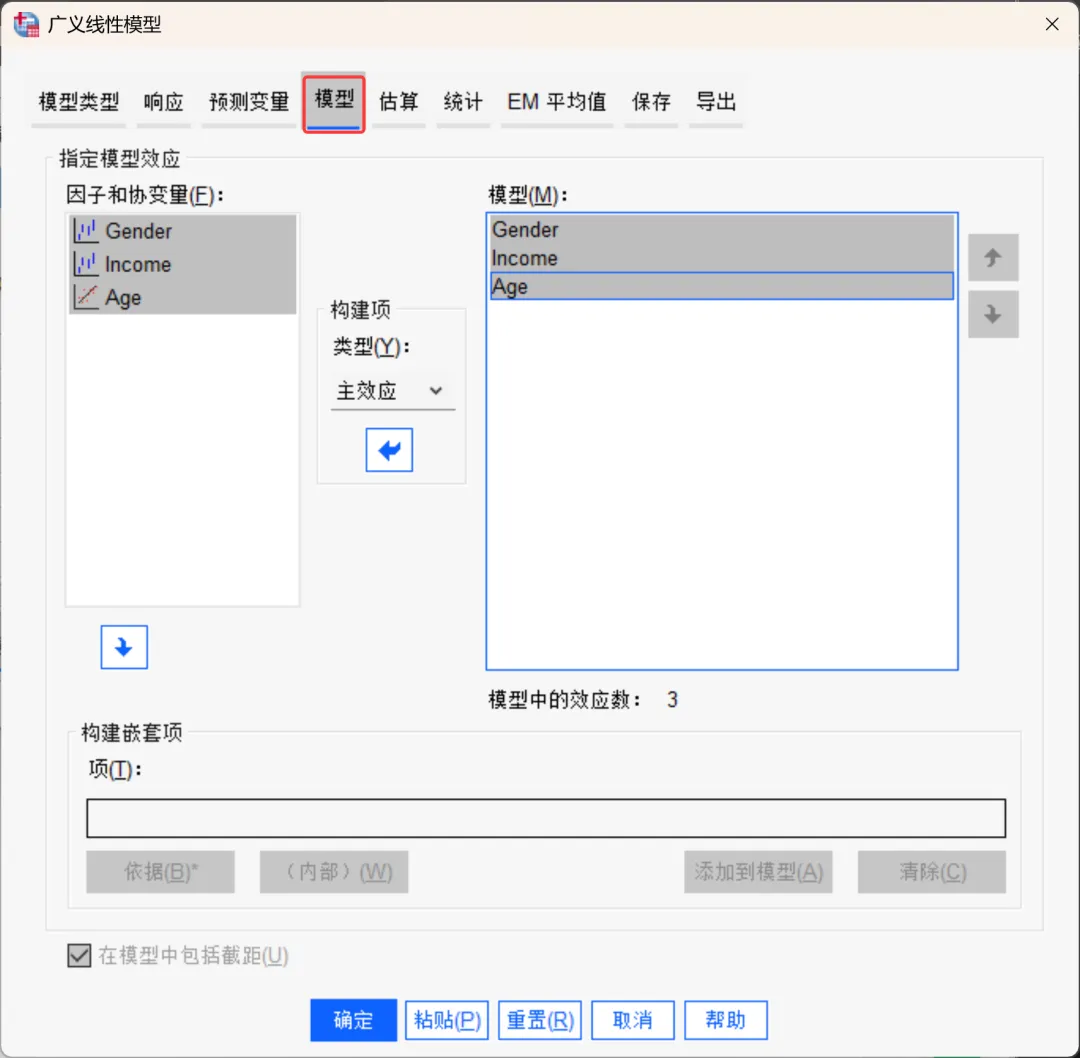Viewport: 1080px width, 1058px height.
Task: Click the Age scale variable icon
Action: (85, 297)
